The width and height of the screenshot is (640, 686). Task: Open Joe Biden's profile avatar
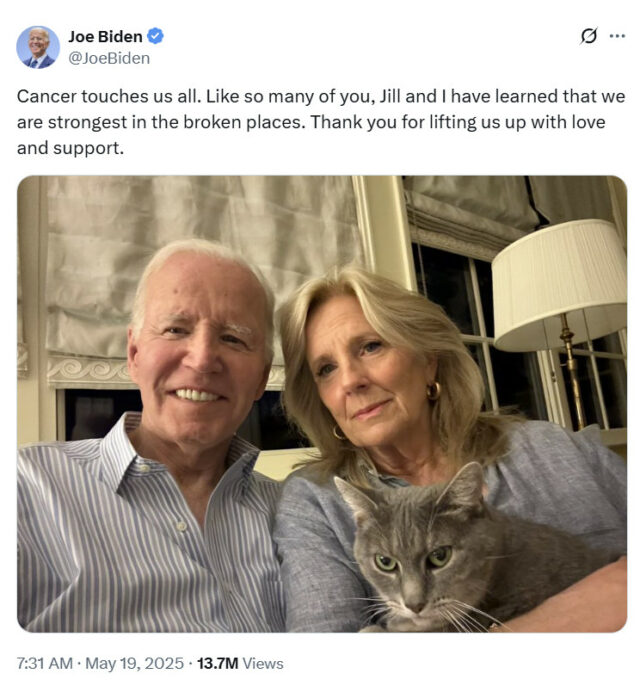[38, 47]
